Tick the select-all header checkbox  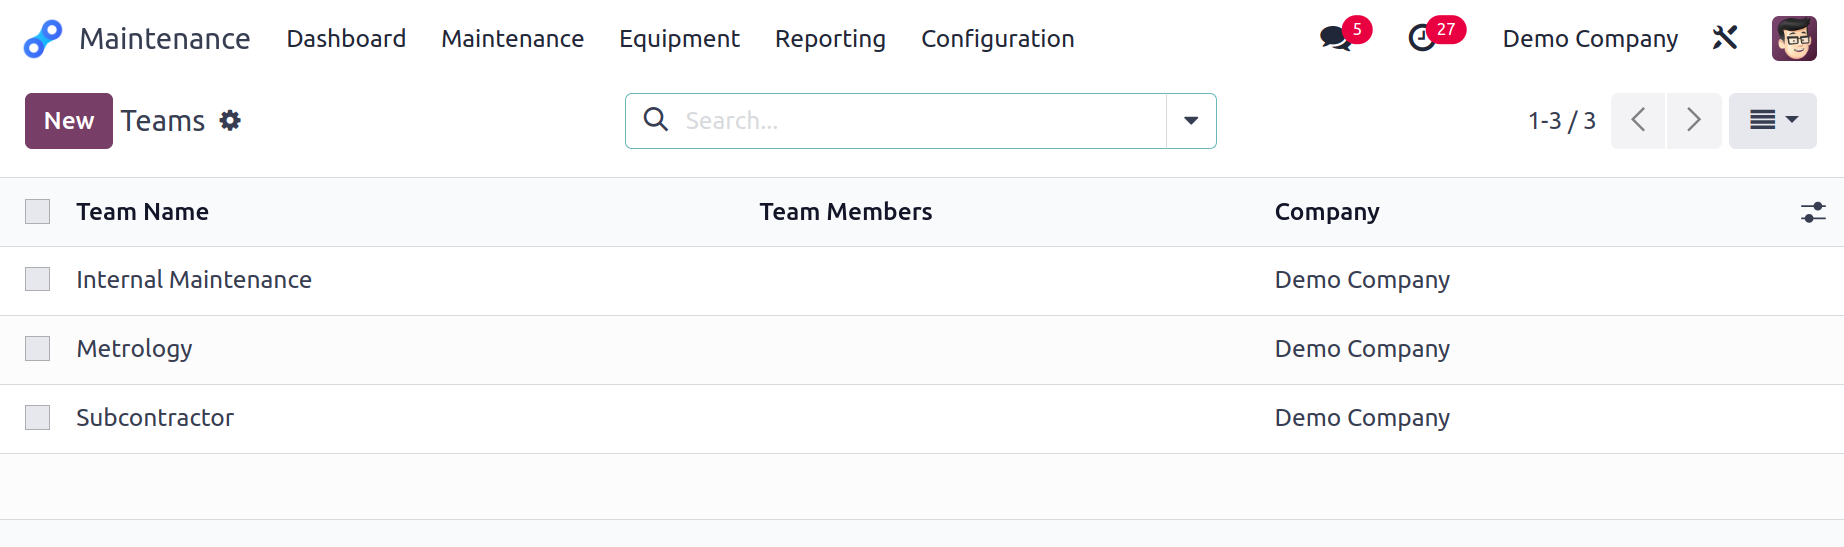pos(38,212)
